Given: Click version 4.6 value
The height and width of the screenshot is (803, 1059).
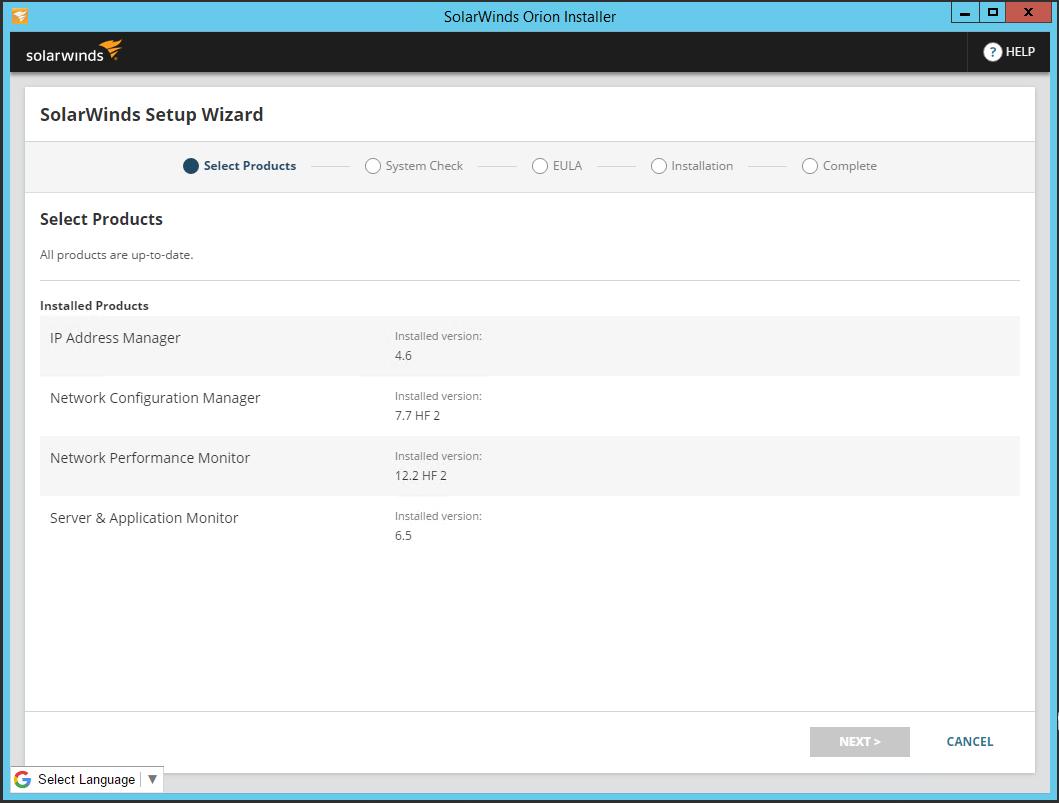Looking at the screenshot, I should pyautogui.click(x=403, y=356).
